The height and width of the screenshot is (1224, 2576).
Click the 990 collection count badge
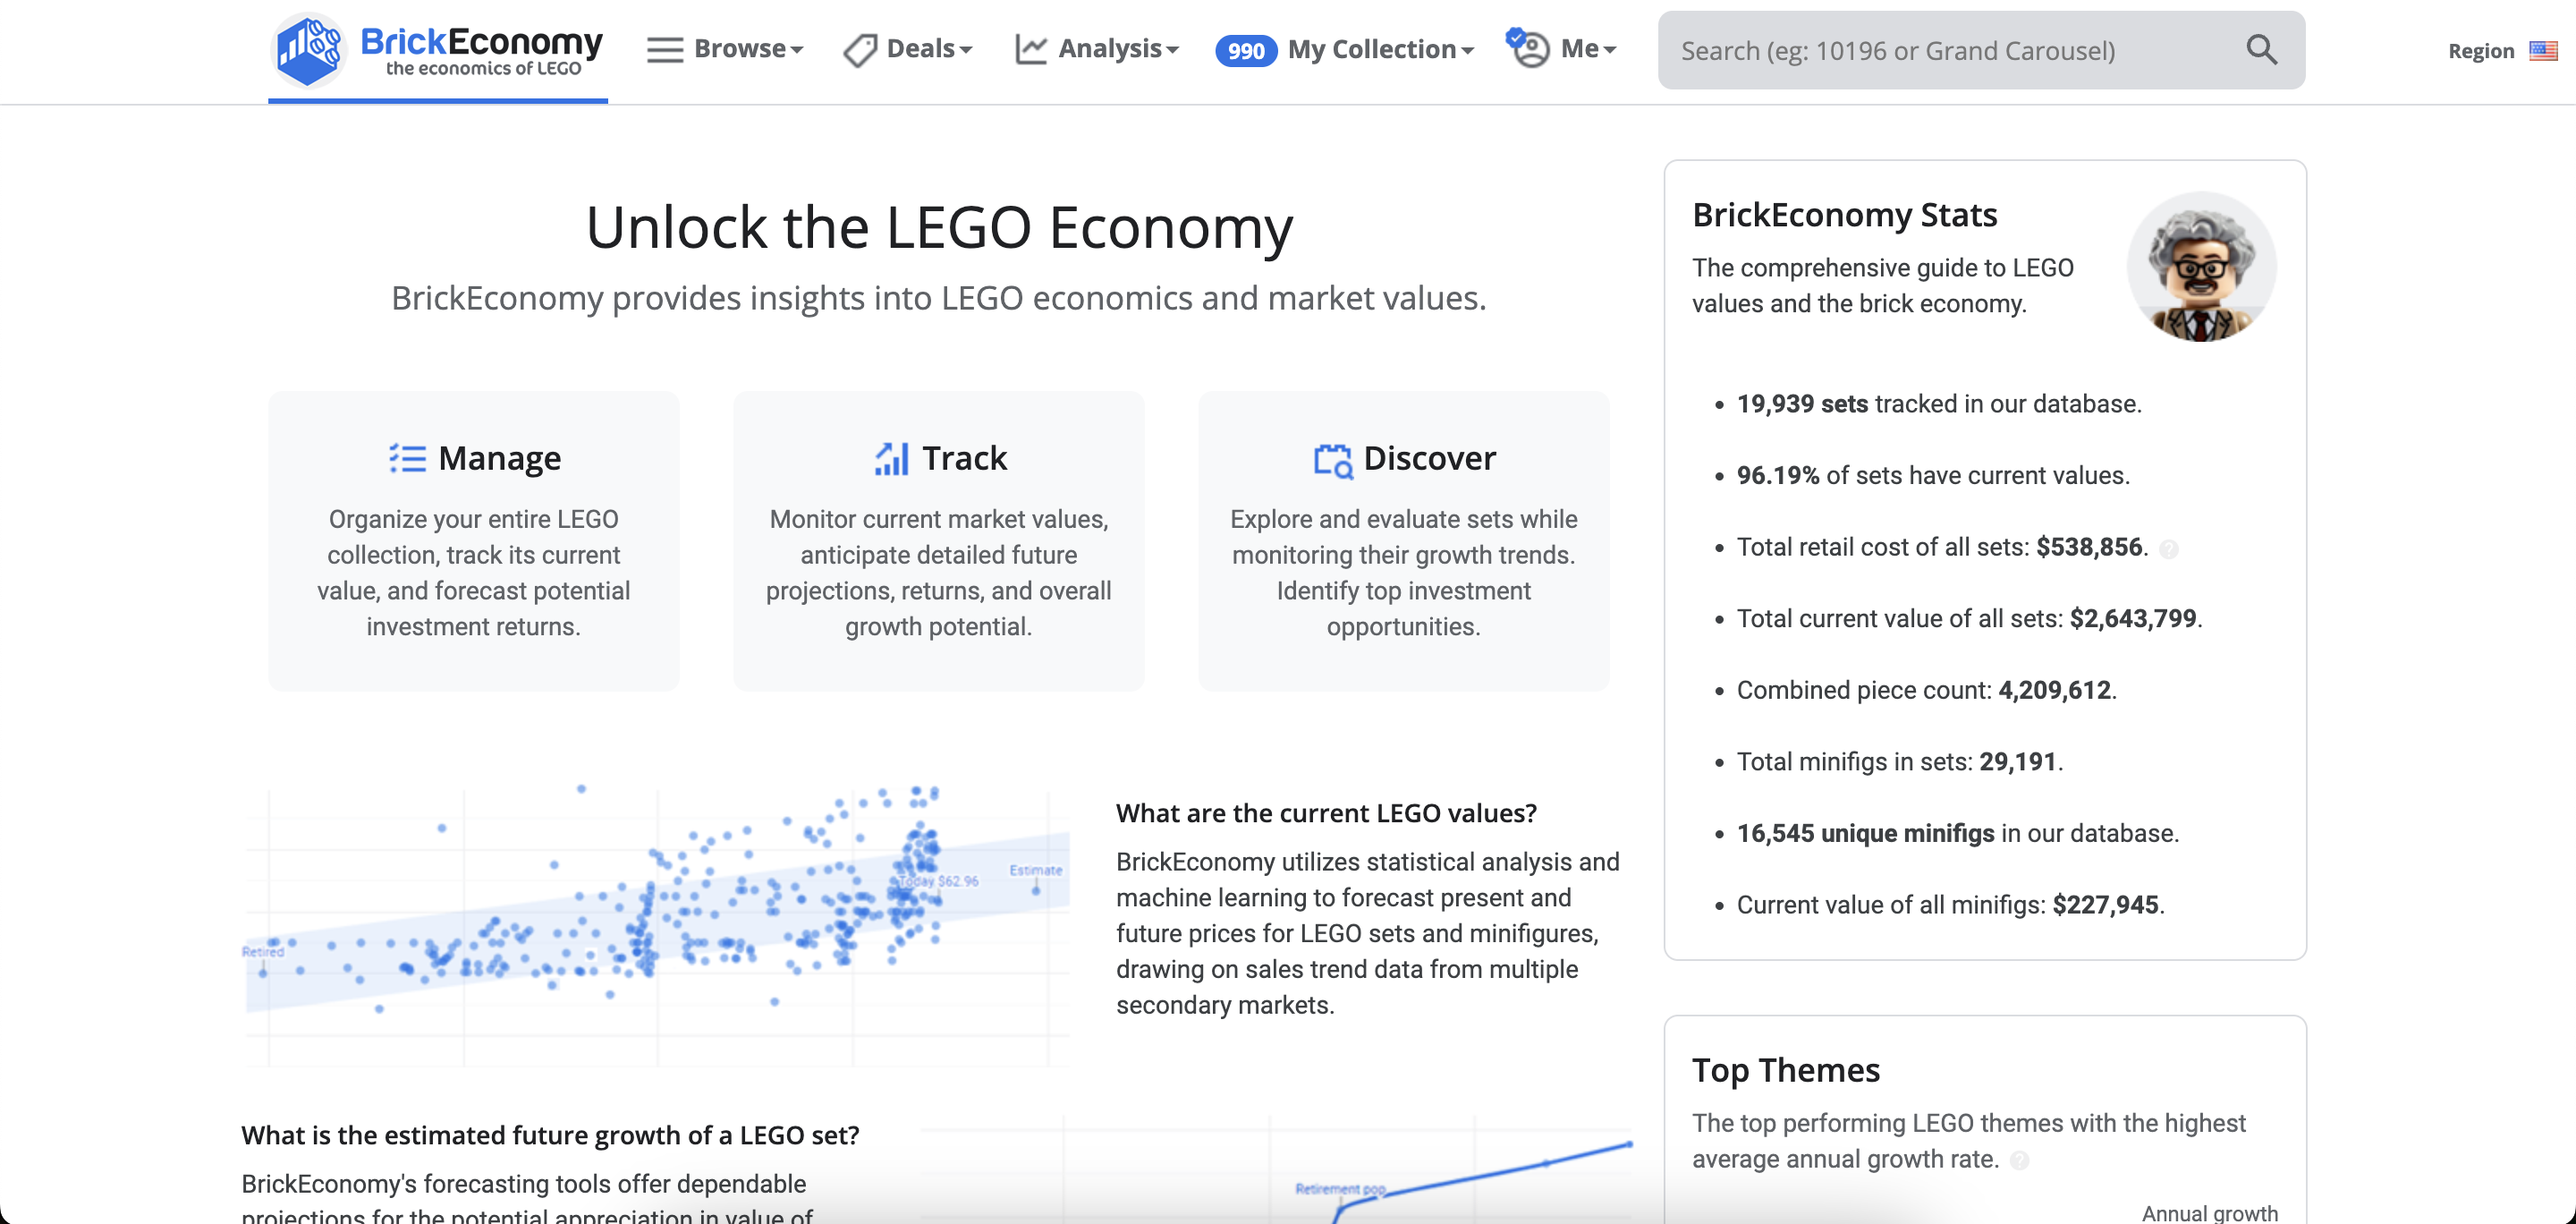(1245, 51)
